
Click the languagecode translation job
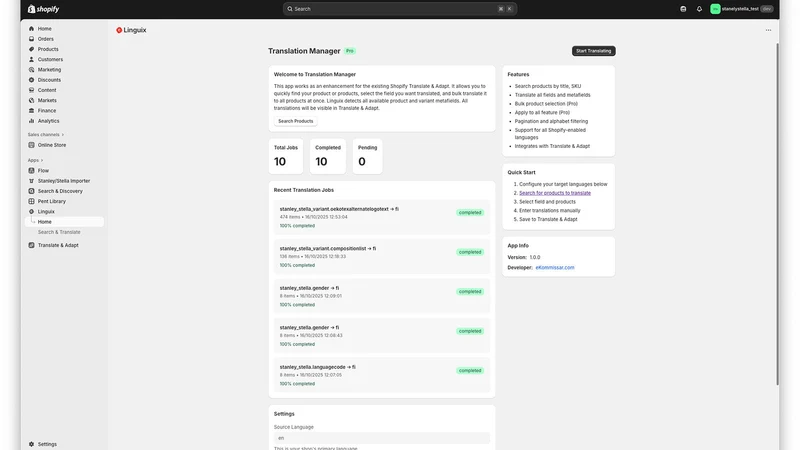(x=382, y=375)
